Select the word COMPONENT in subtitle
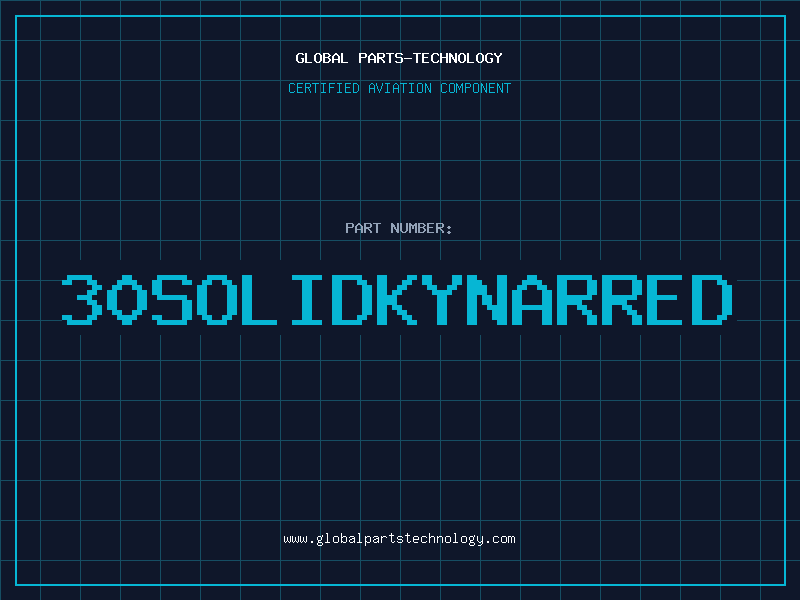Image resolution: width=800 pixels, height=600 pixels. click(476, 88)
